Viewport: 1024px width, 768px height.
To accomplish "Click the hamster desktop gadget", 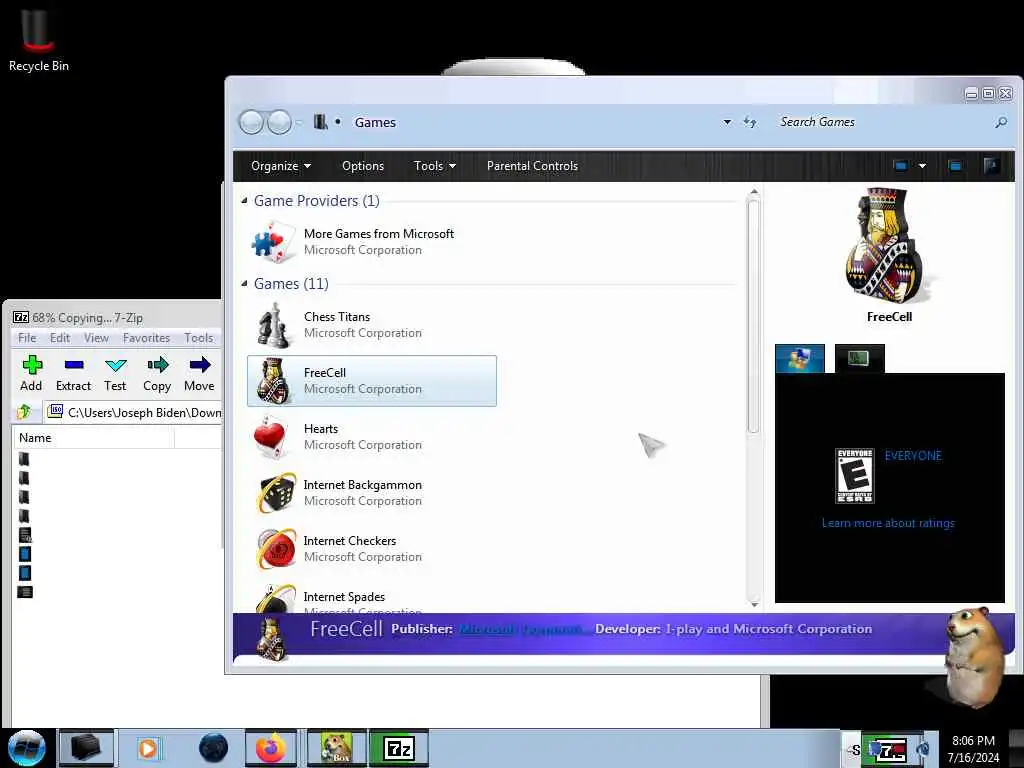I will (x=974, y=656).
